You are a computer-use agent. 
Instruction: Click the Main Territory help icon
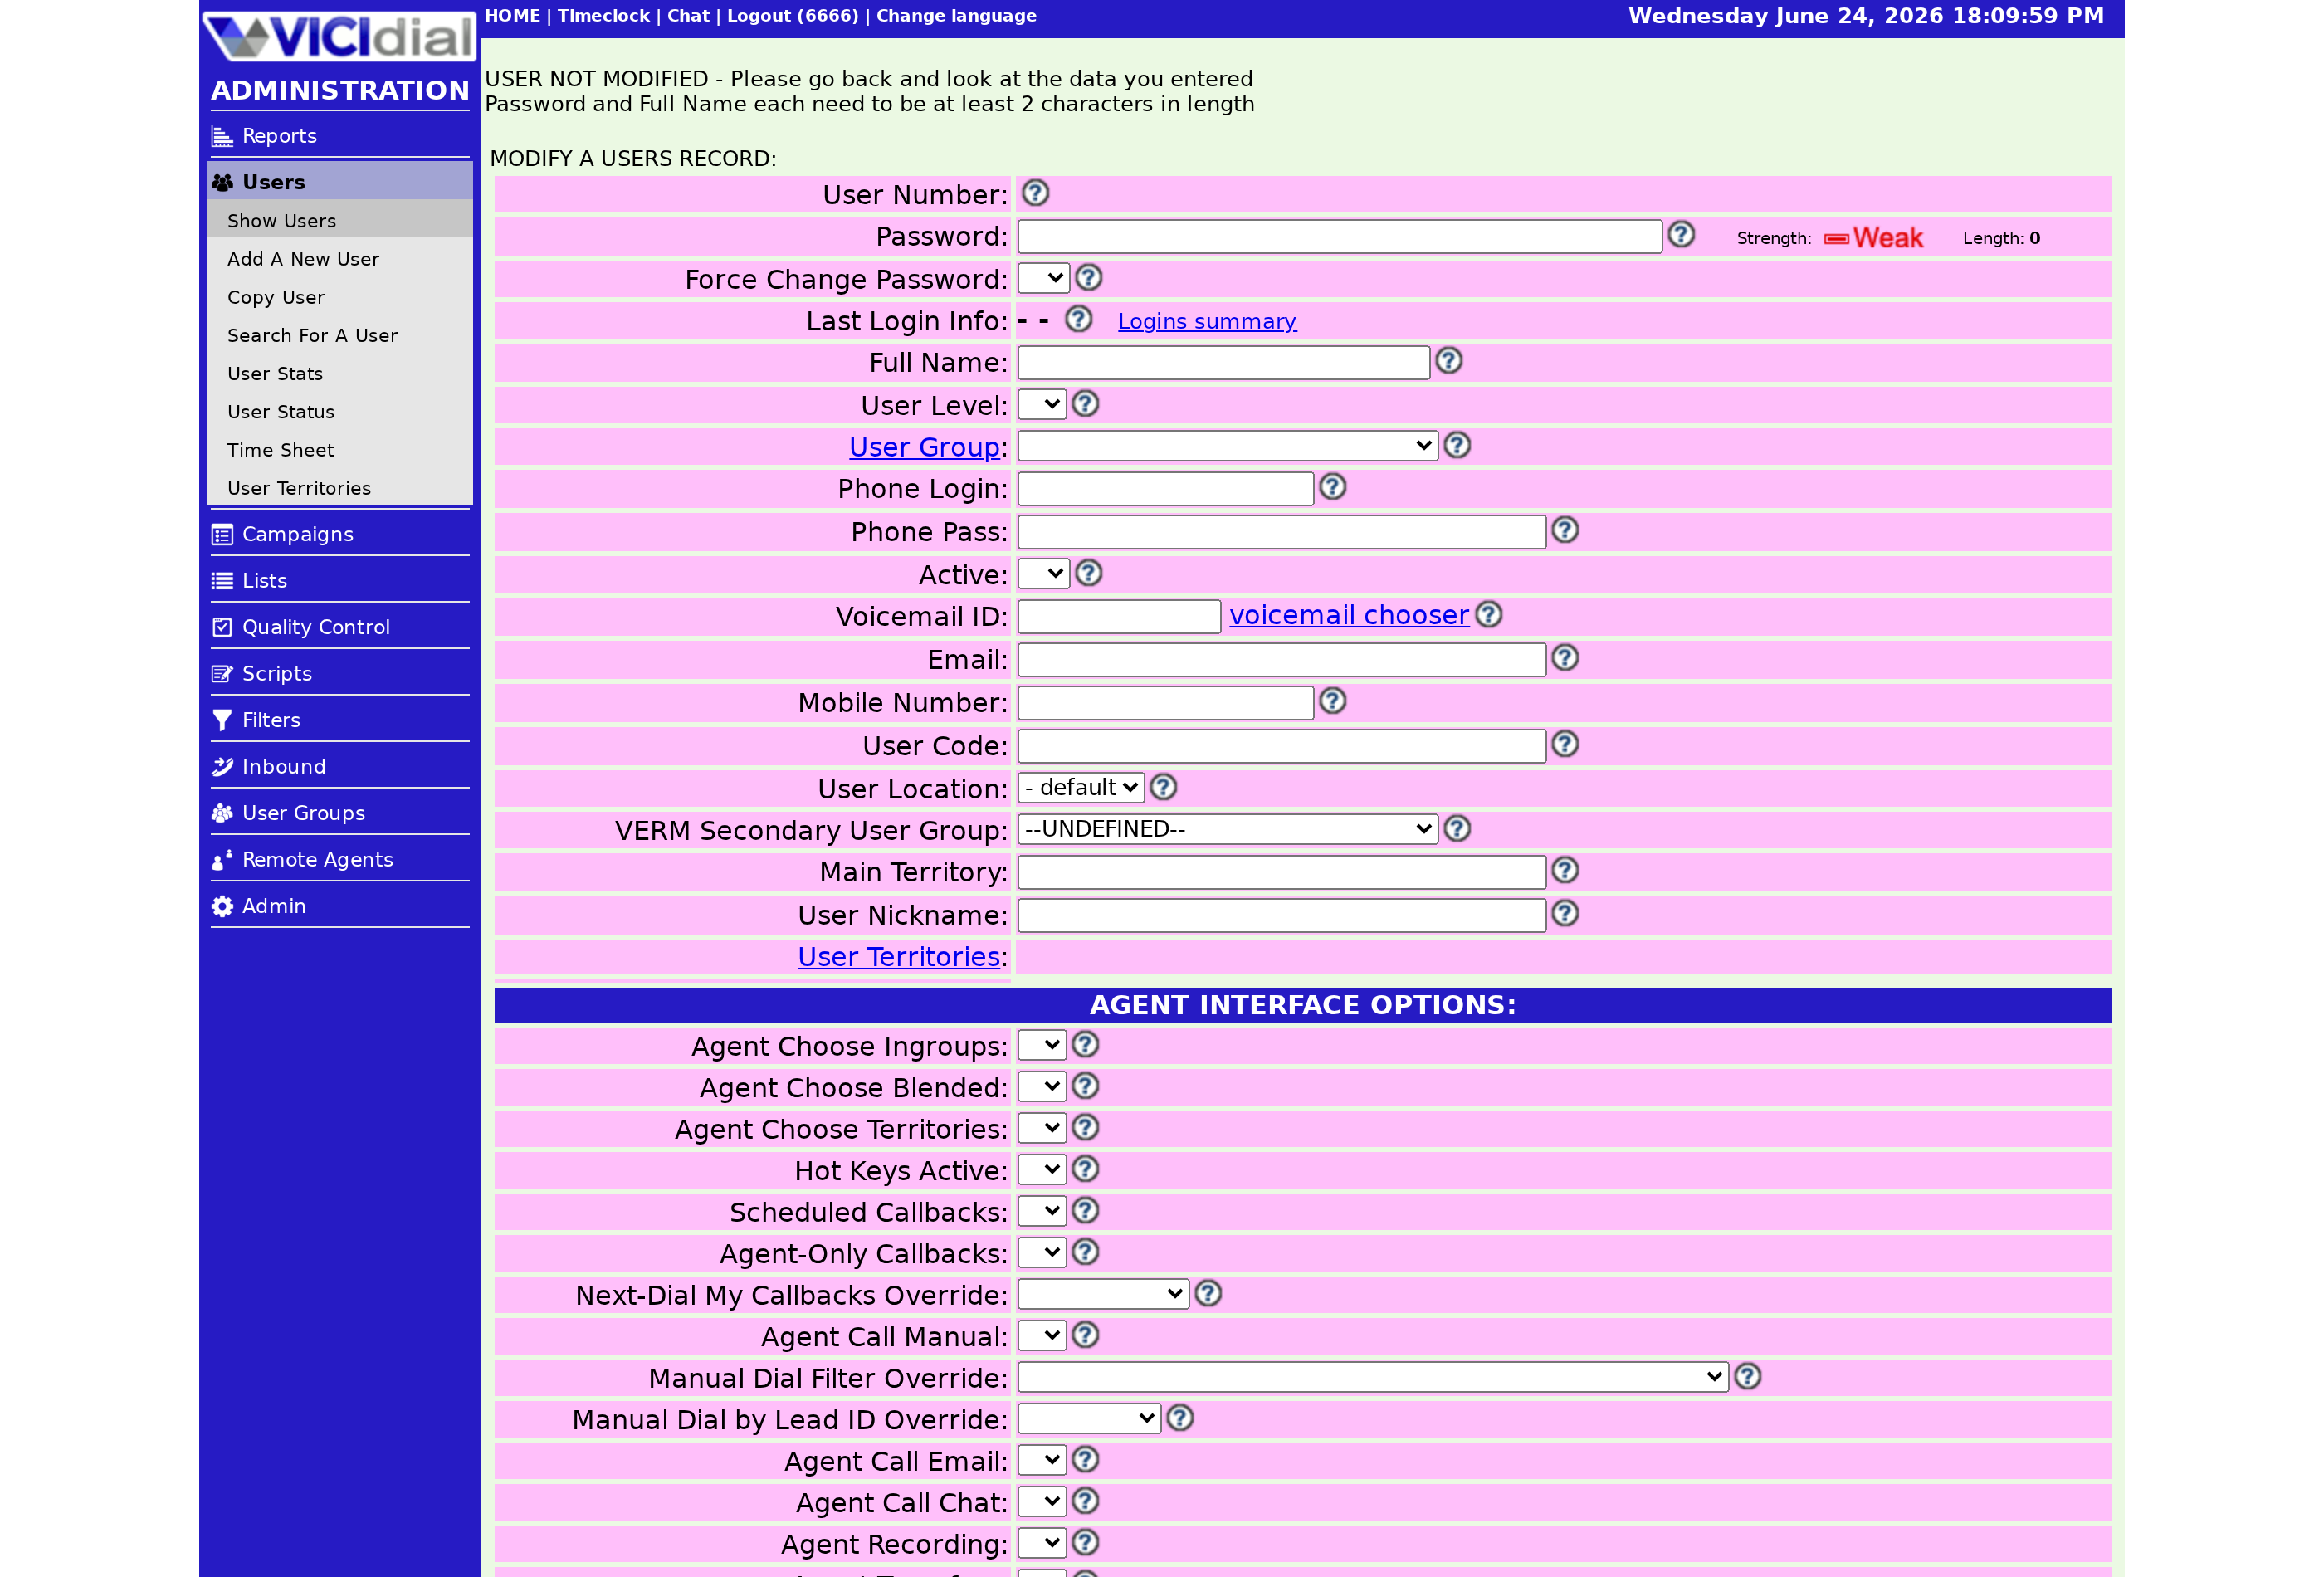click(1564, 870)
